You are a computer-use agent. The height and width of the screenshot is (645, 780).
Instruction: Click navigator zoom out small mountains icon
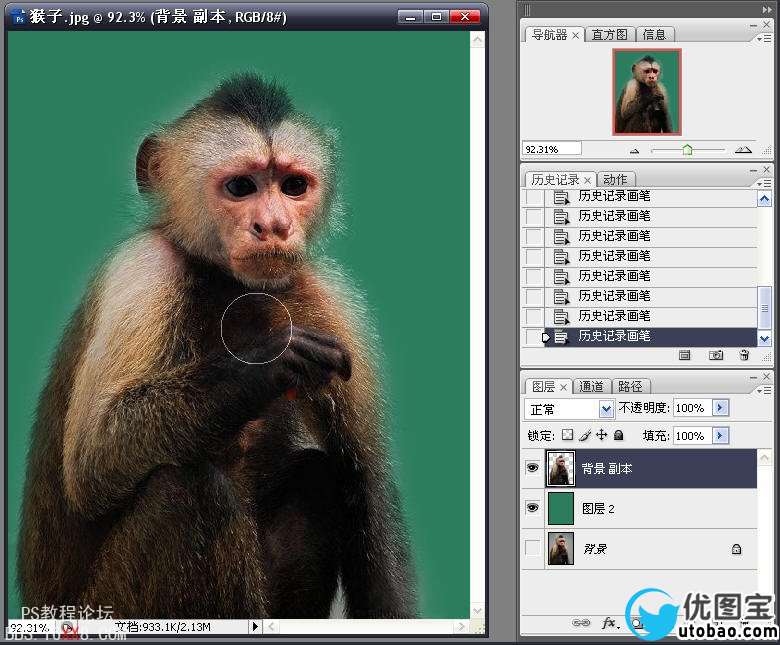(x=634, y=150)
